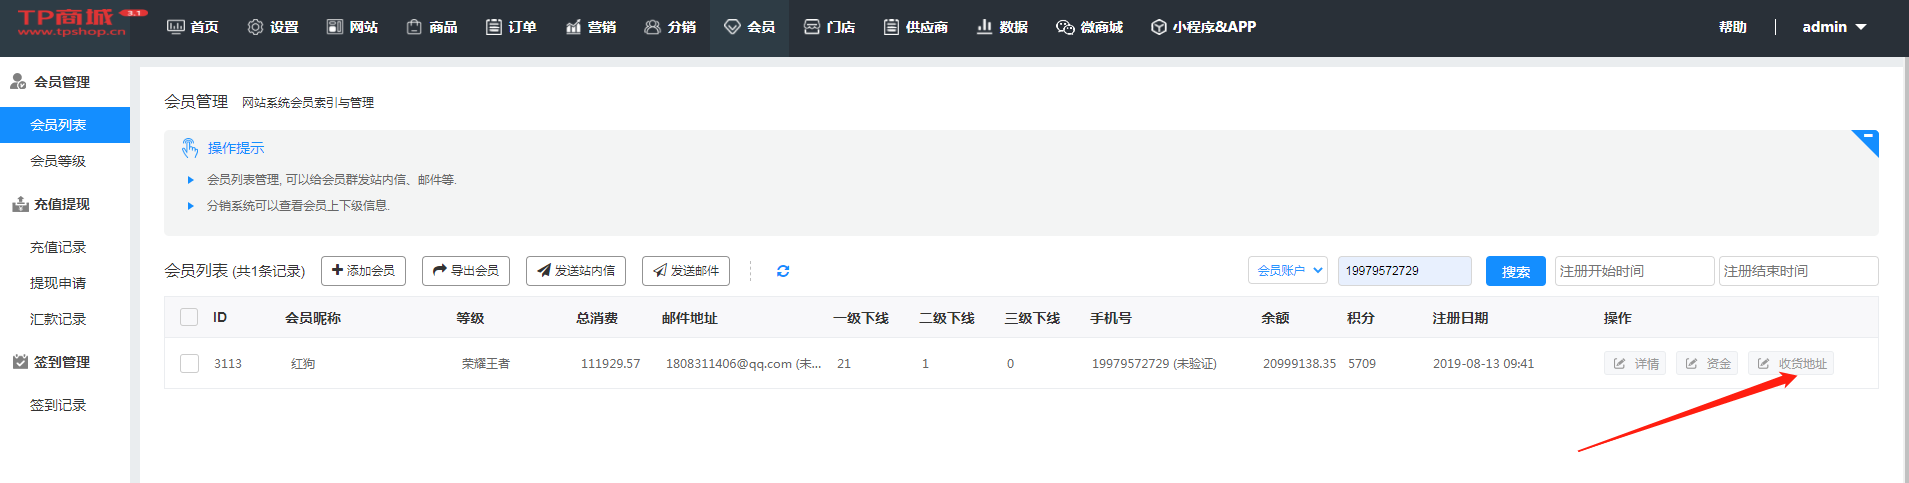Image resolution: width=1909 pixels, height=483 pixels.
Task: Expand the admin account dropdown
Action: tap(1834, 27)
